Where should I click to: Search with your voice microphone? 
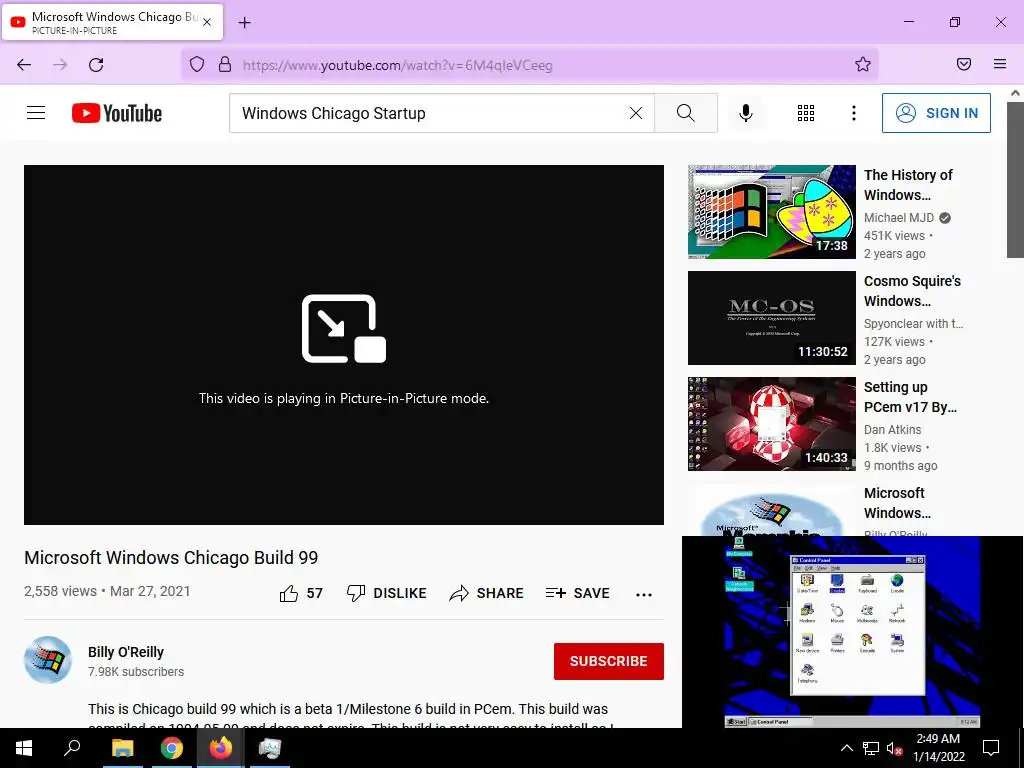pyautogui.click(x=746, y=113)
